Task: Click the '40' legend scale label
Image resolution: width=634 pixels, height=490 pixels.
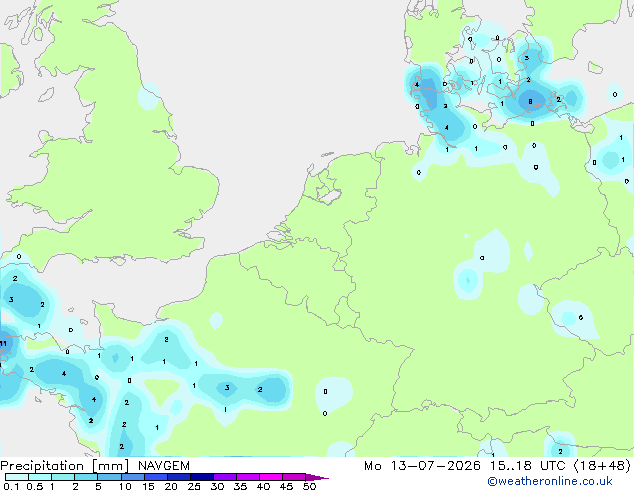Action: [x=263, y=486]
